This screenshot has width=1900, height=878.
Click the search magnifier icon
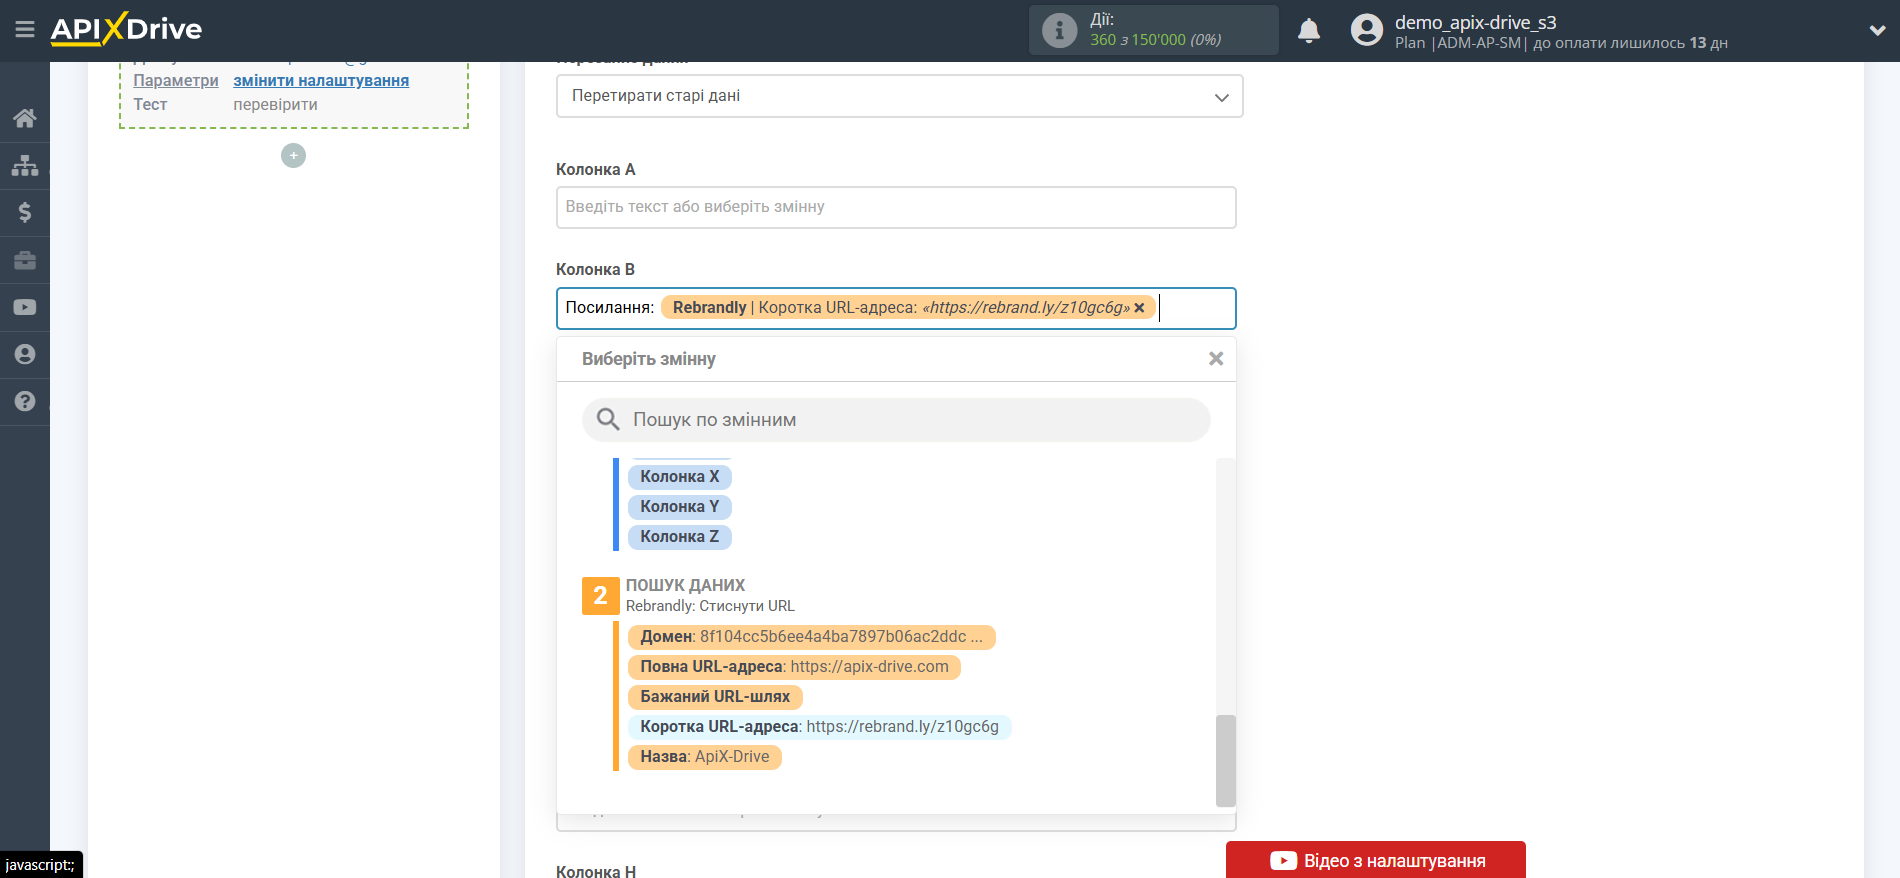pos(608,419)
